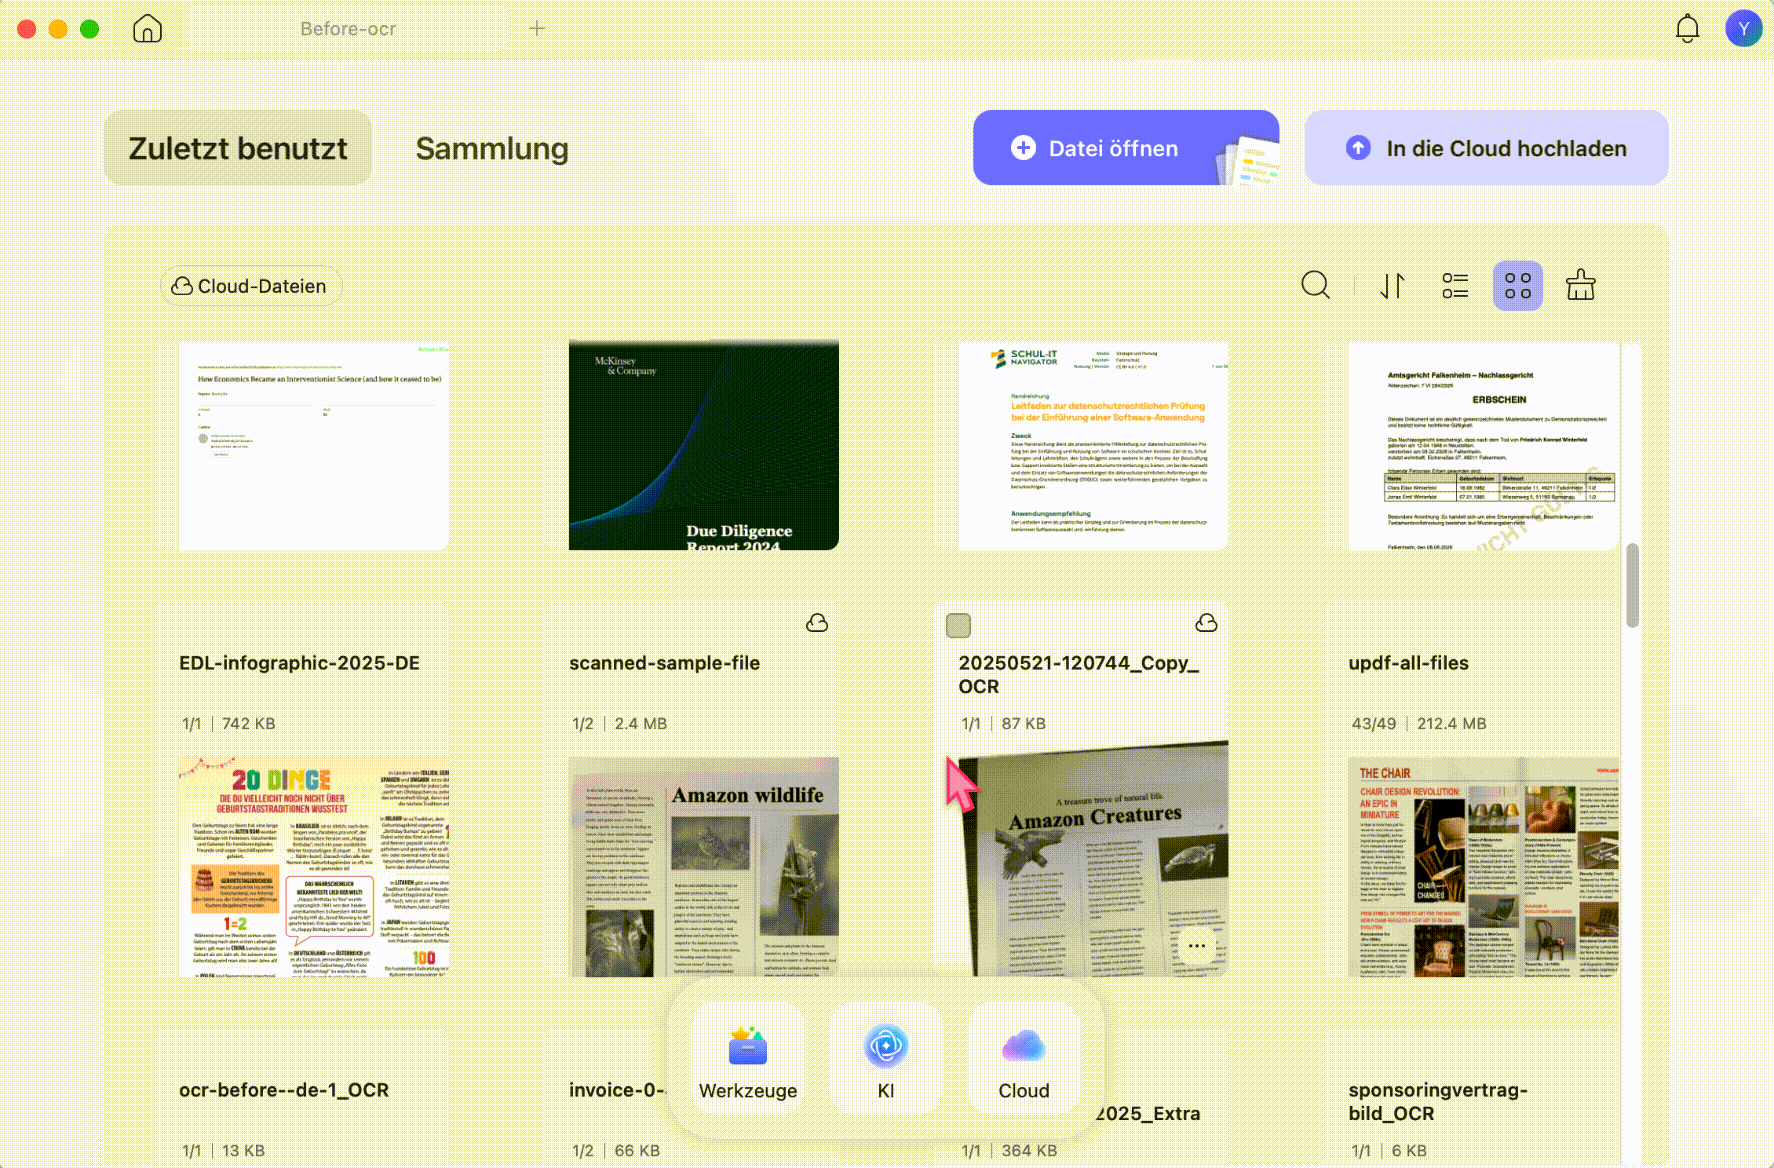
Task: Select file name scanned-sample-file
Action: pyautogui.click(x=664, y=663)
